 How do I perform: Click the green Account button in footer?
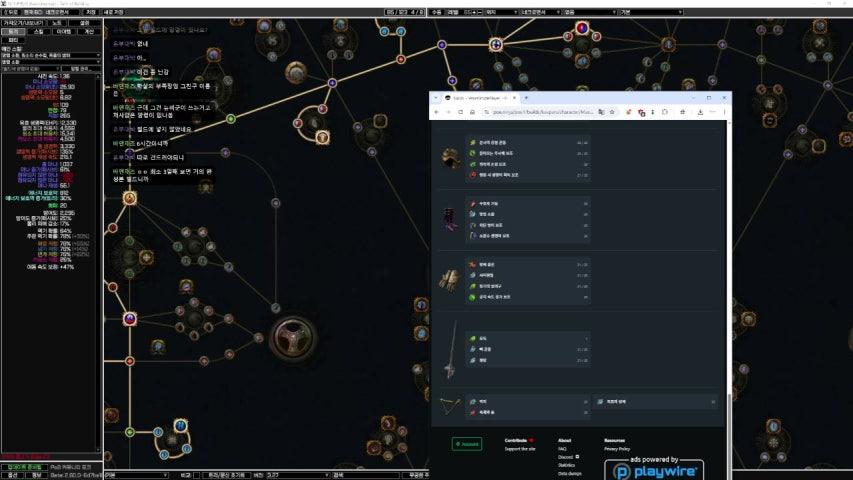[x=467, y=444]
